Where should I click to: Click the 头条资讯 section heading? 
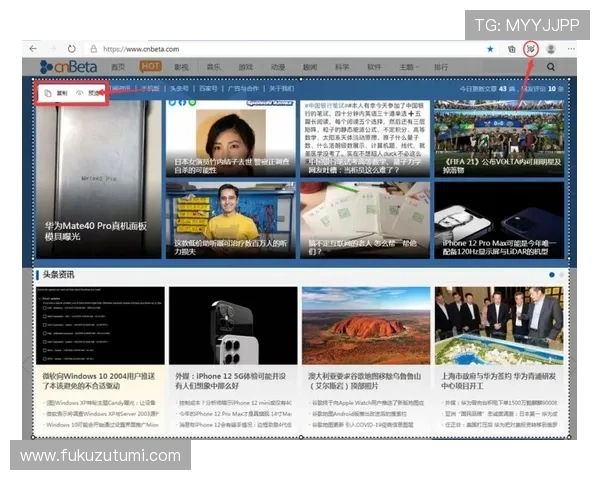58,274
